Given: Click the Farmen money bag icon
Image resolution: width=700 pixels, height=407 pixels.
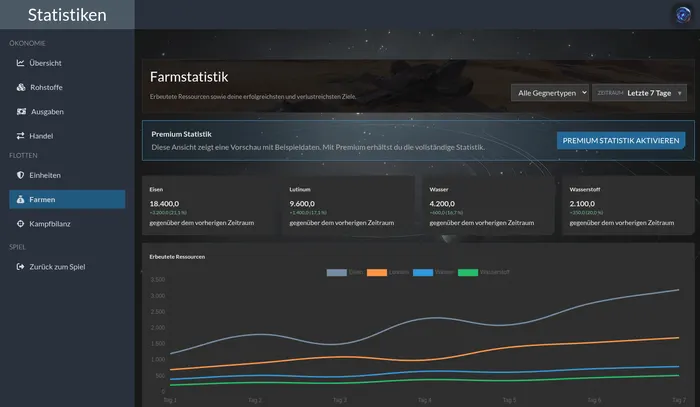Looking at the screenshot, I should click(21, 199).
